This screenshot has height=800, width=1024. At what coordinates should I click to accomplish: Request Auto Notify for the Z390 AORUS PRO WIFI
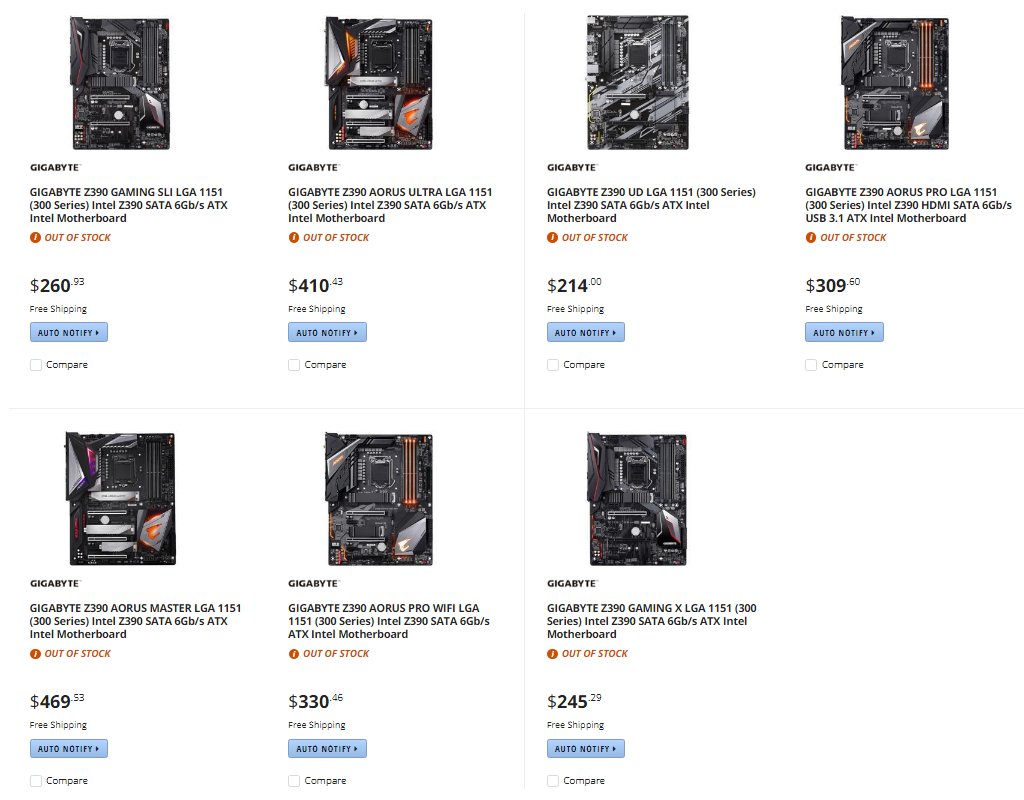click(327, 748)
